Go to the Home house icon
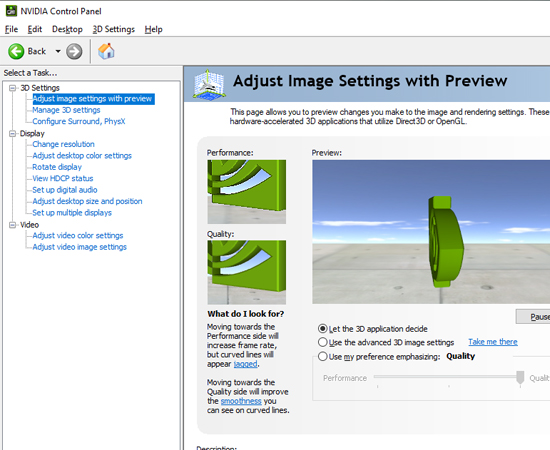This screenshot has width=550, height=450. click(x=106, y=51)
